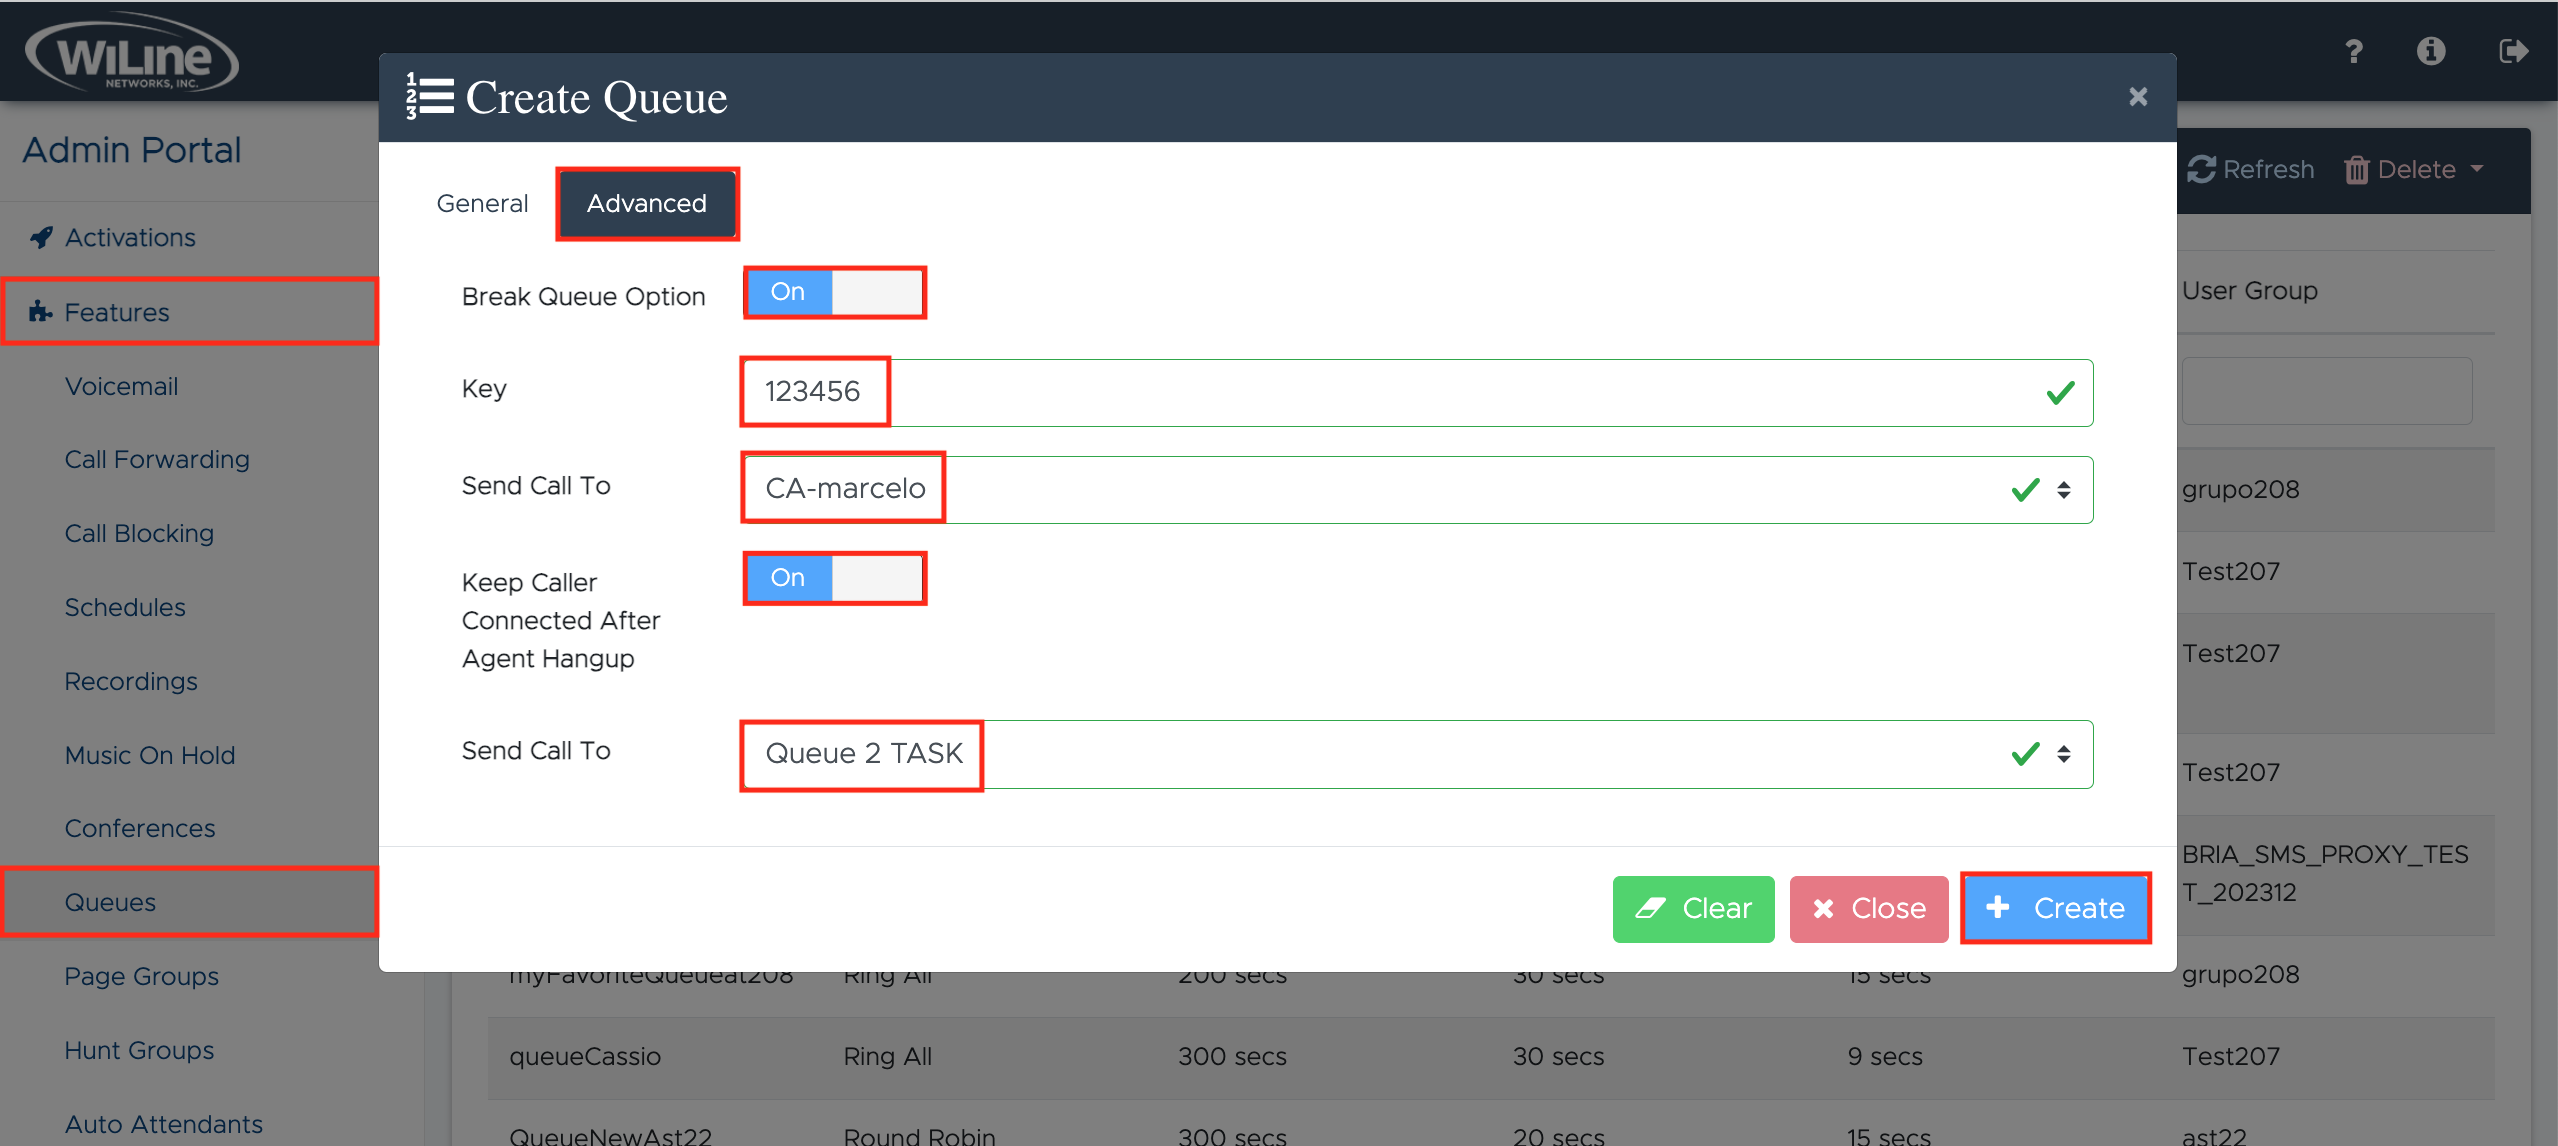Click the Delete trash icon
The image size is (2558, 1146).
point(2356,170)
